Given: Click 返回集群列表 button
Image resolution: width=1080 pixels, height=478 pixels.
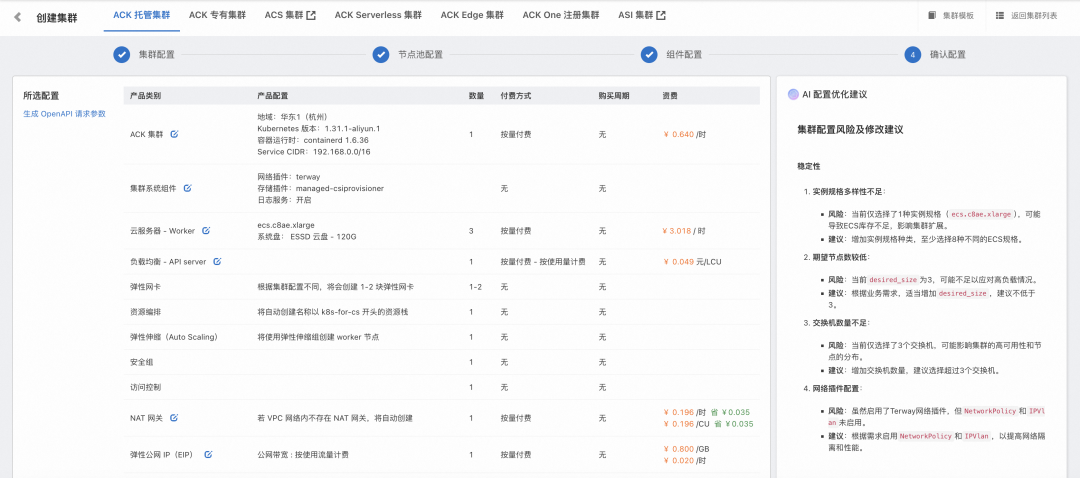Looking at the screenshot, I should 1026,15.
